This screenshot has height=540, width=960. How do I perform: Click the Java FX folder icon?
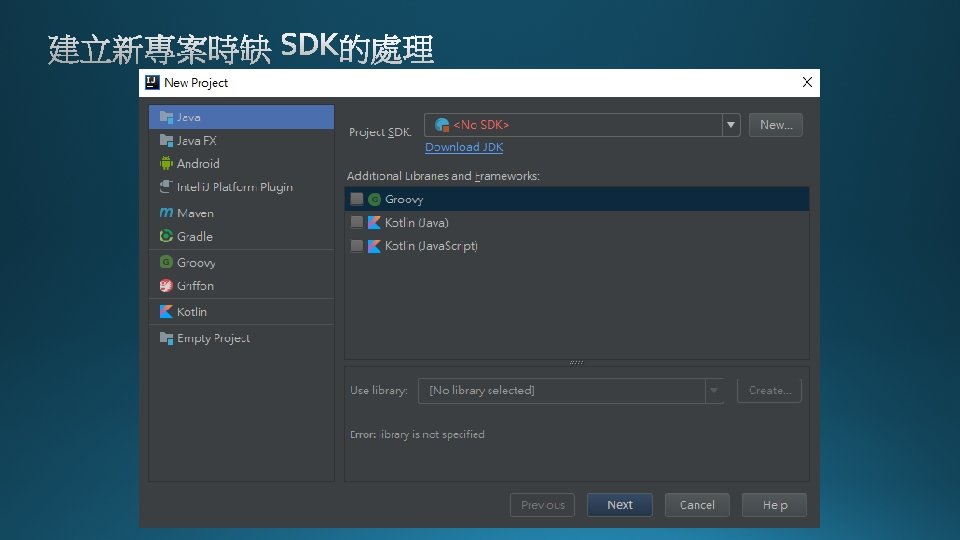click(166, 140)
